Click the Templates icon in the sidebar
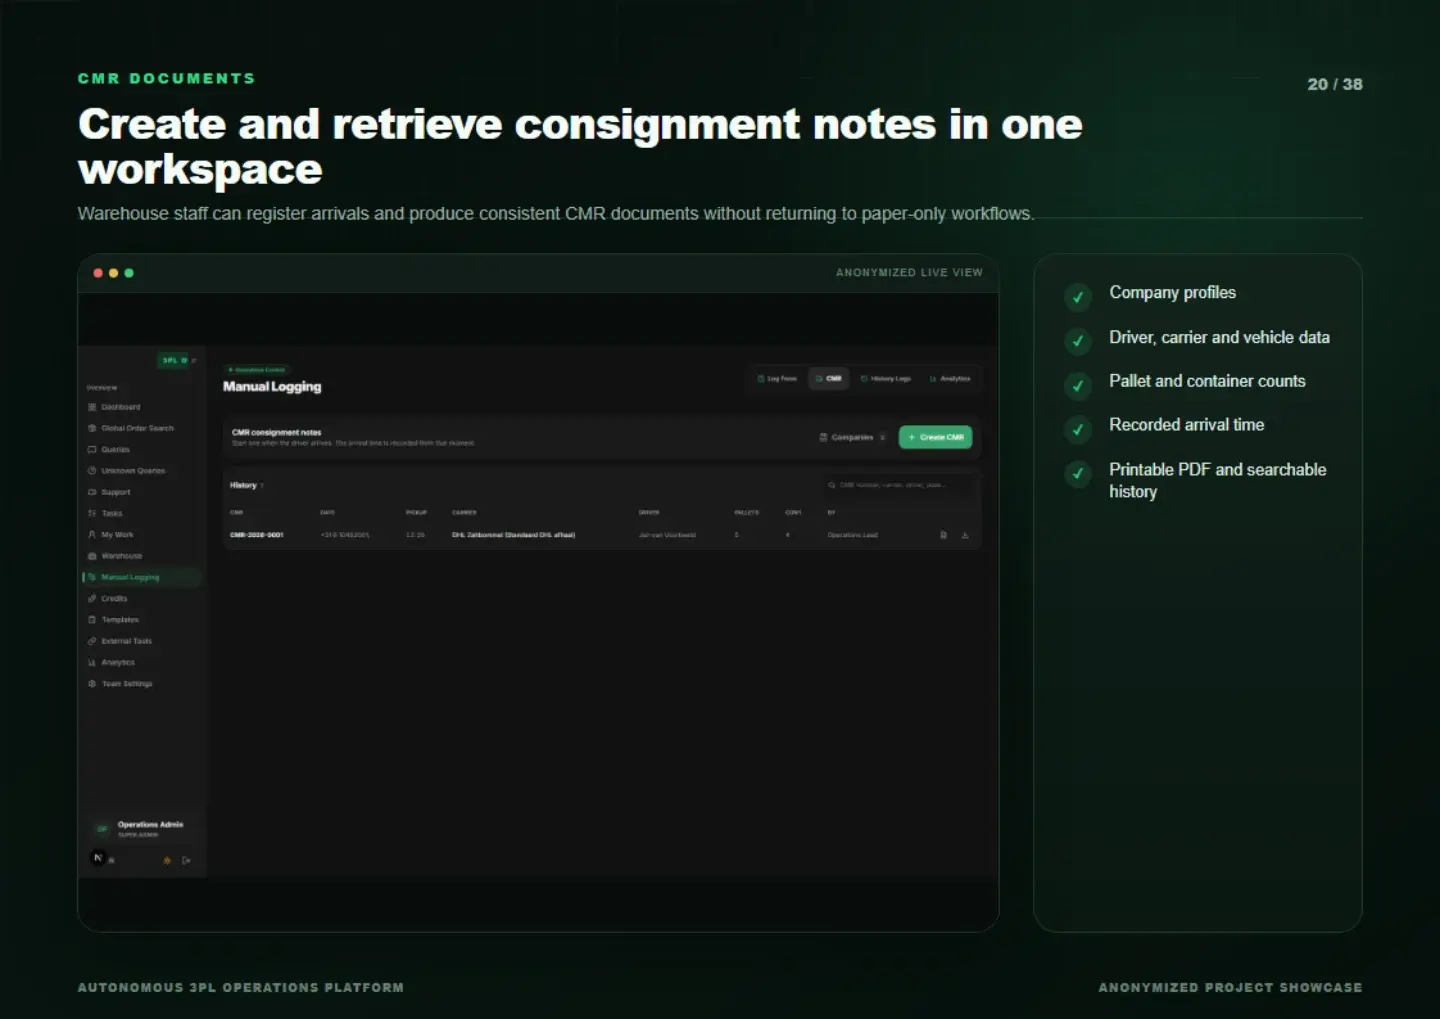1440x1019 pixels. click(x=92, y=620)
